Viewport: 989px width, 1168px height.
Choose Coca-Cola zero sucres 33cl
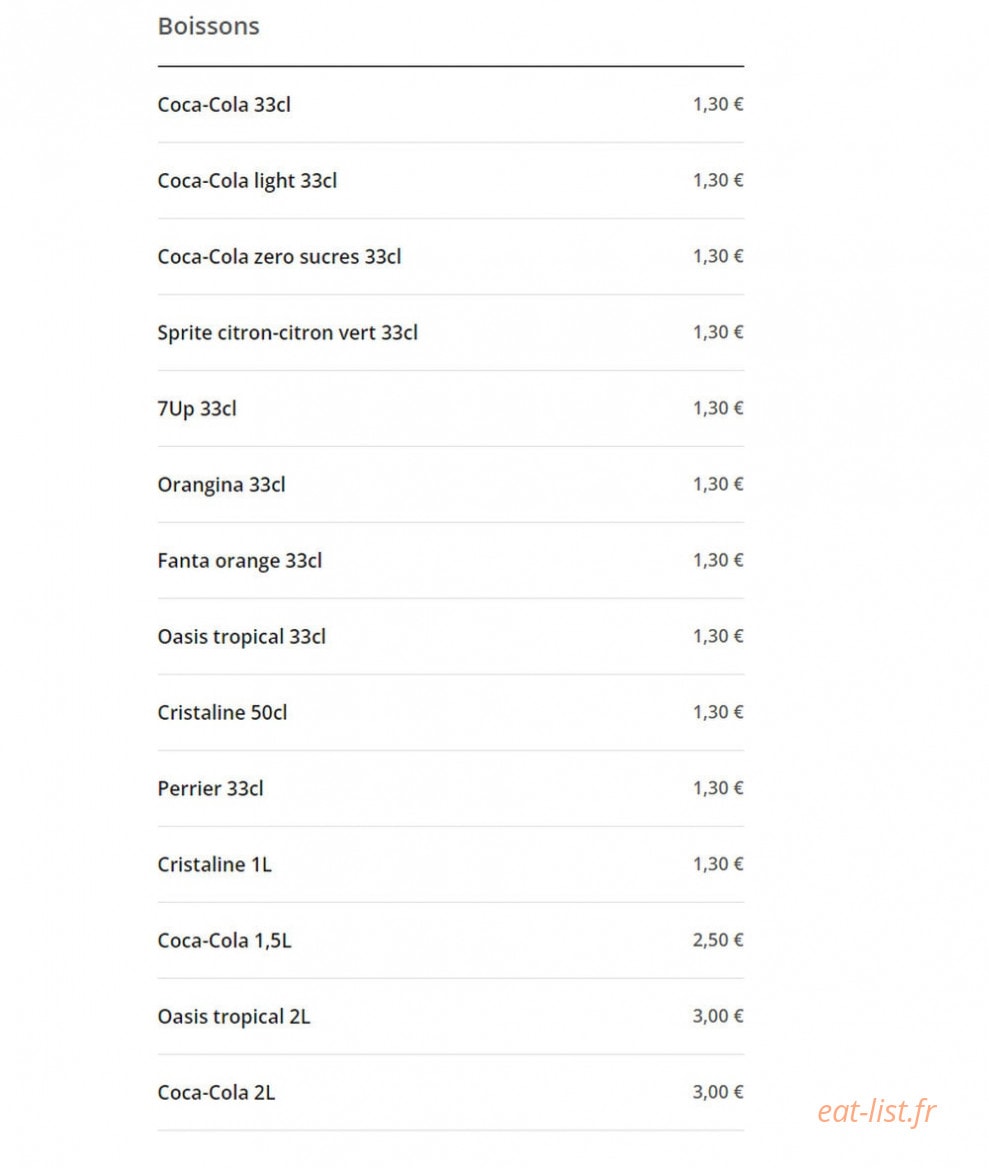pos(451,257)
